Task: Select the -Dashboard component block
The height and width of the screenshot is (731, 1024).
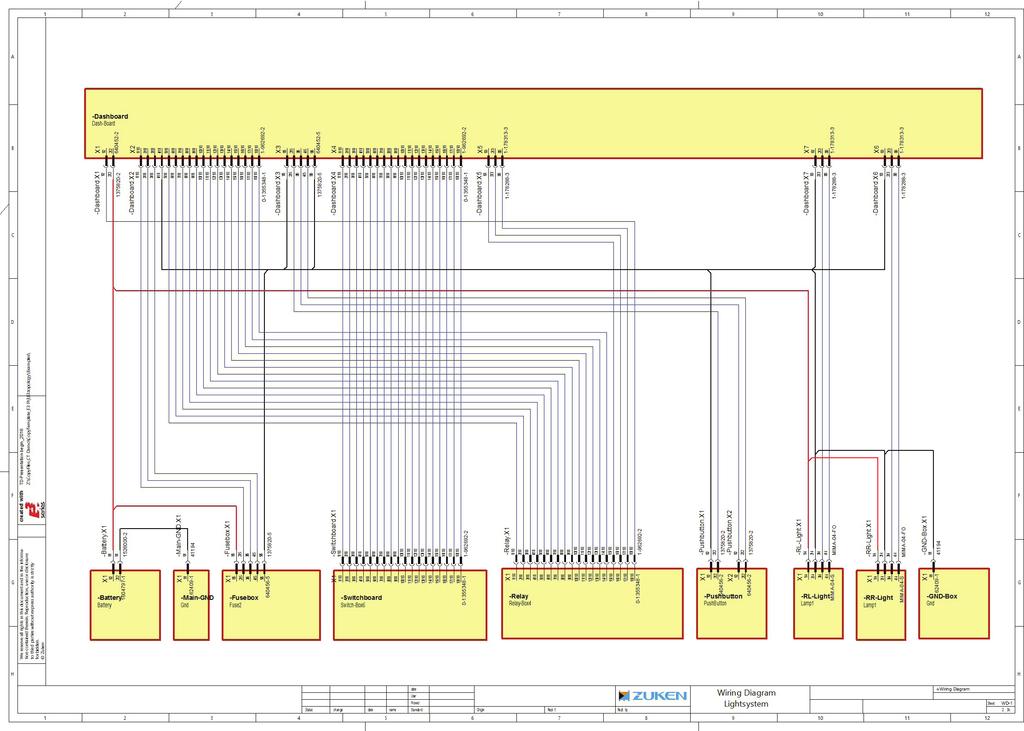Action: pyautogui.click(x=533, y=123)
